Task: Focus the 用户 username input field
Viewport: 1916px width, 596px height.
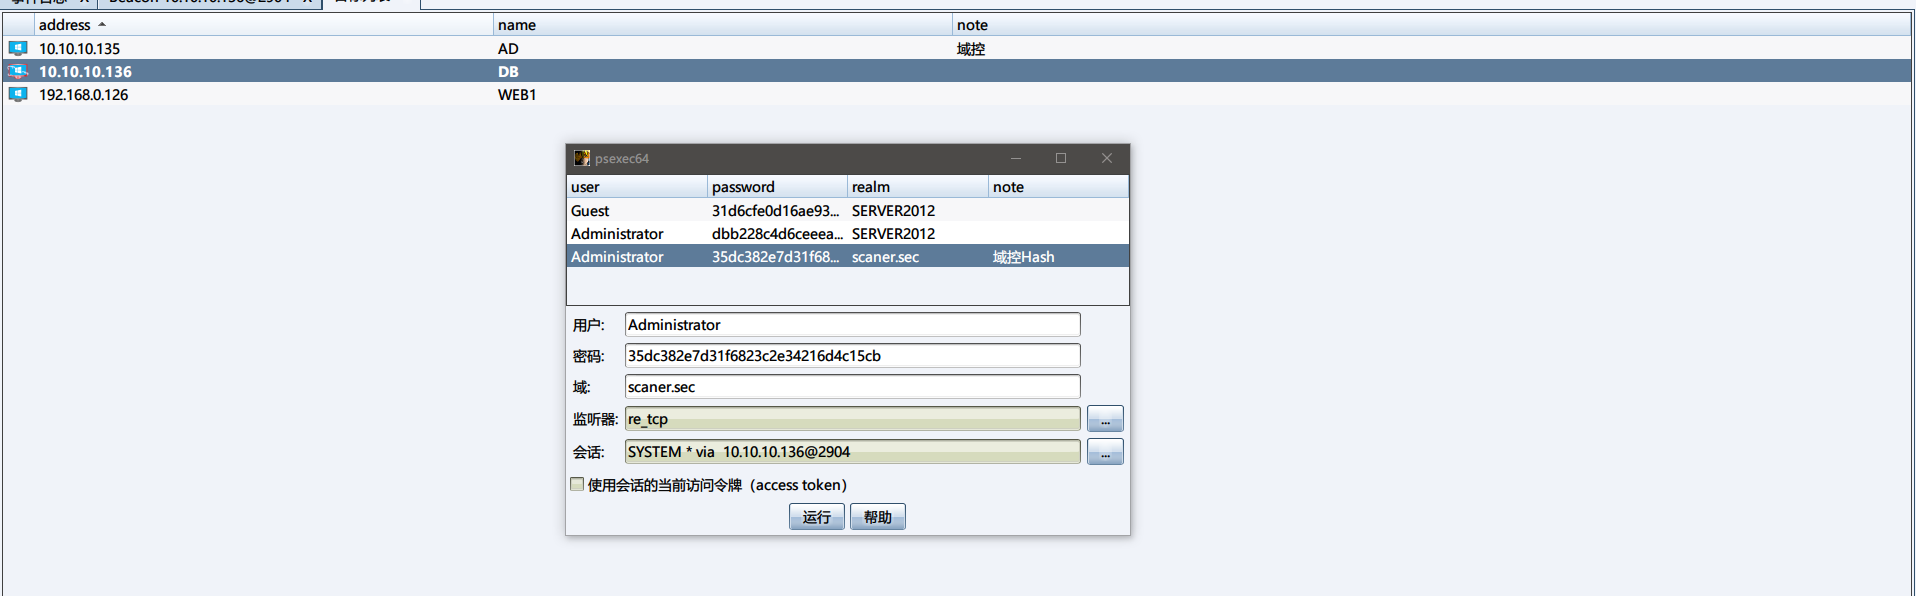Action: click(x=852, y=325)
